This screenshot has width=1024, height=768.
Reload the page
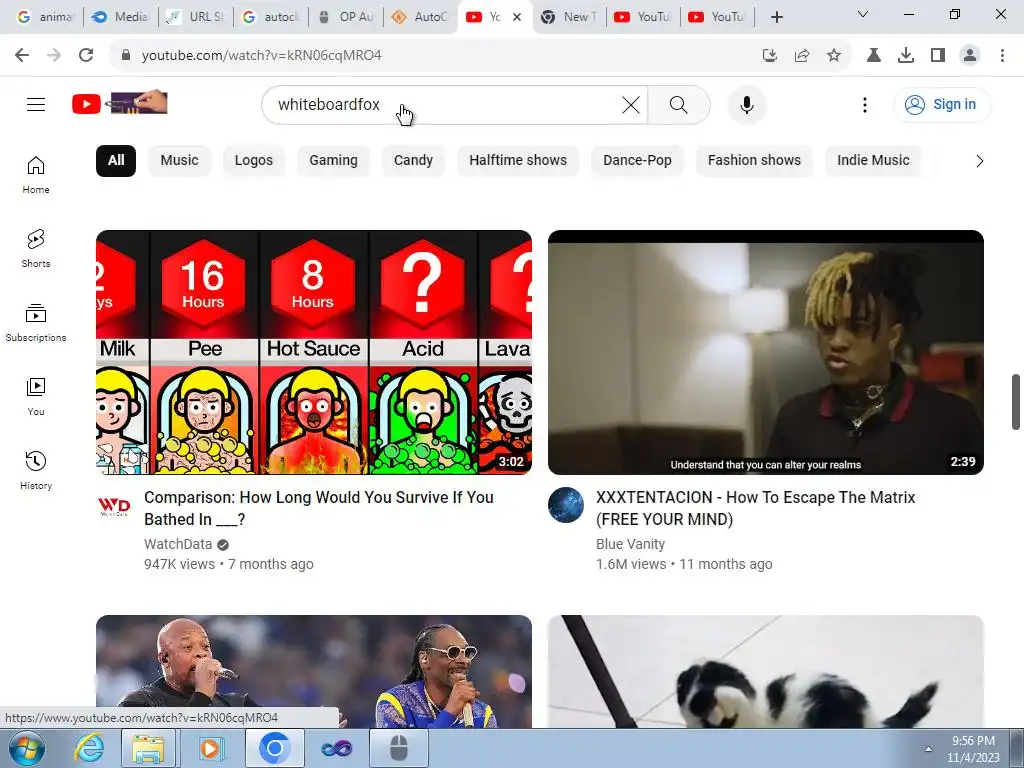86,56
